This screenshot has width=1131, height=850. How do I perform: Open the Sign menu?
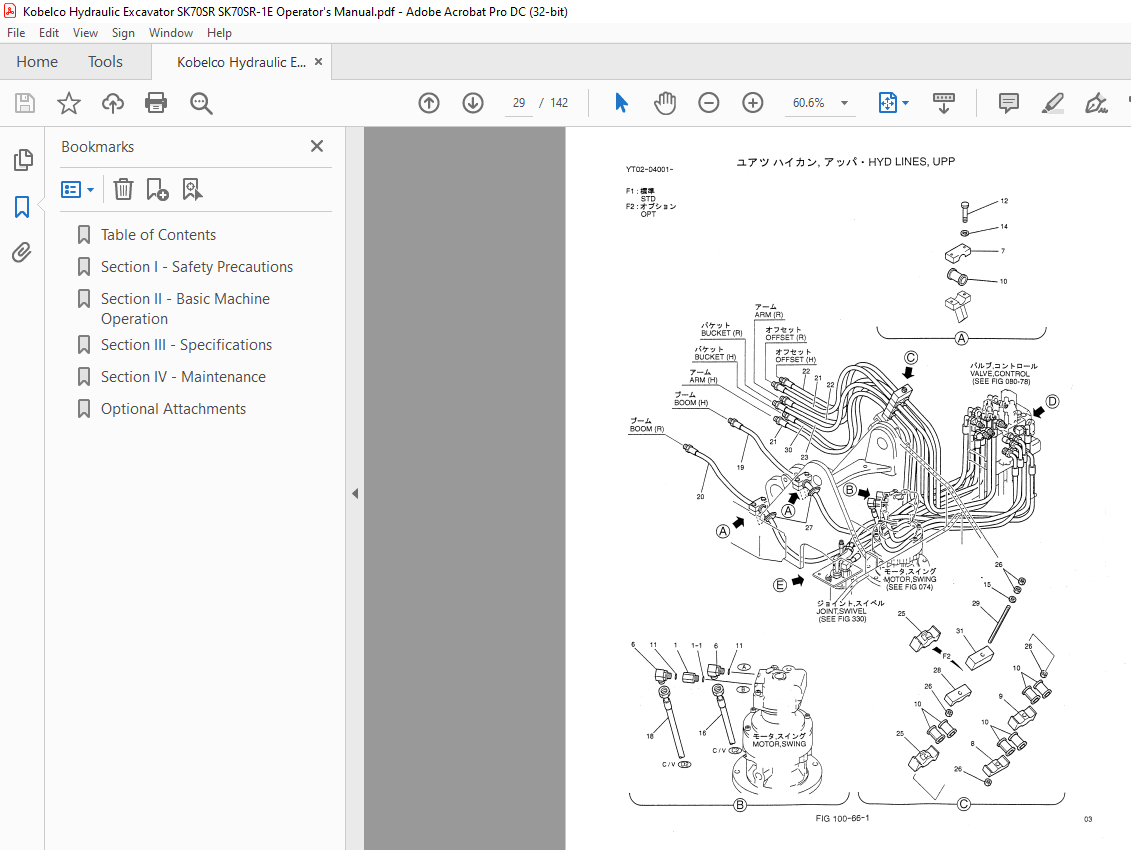123,33
